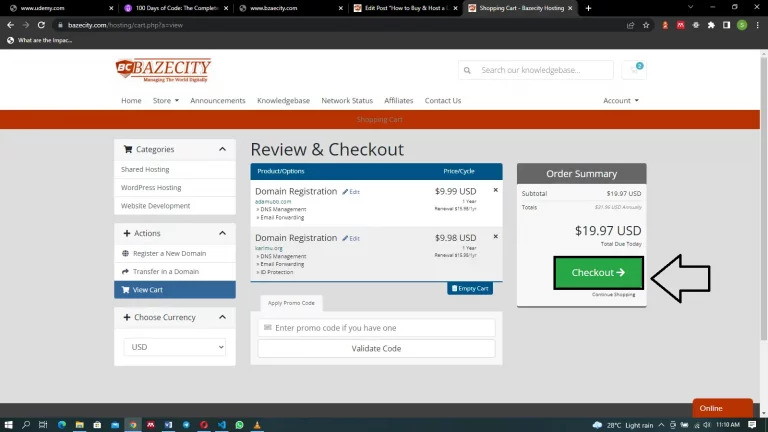Image resolution: width=768 pixels, height=432 pixels.
Task: Click the Windows Start button
Action: (8, 425)
